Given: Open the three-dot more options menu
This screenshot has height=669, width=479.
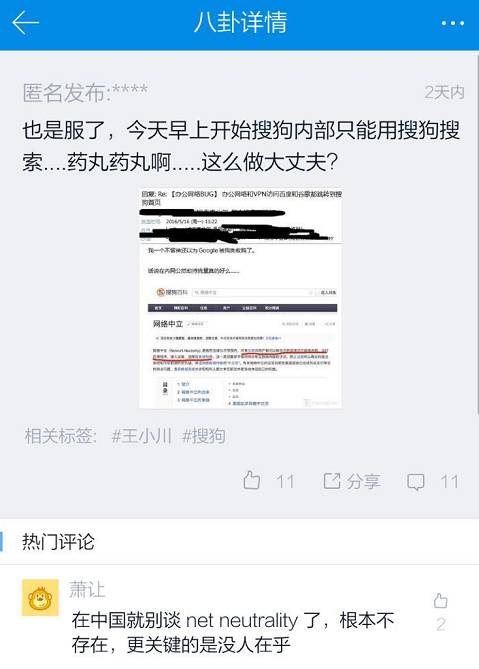Looking at the screenshot, I should click(x=453, y=23).
